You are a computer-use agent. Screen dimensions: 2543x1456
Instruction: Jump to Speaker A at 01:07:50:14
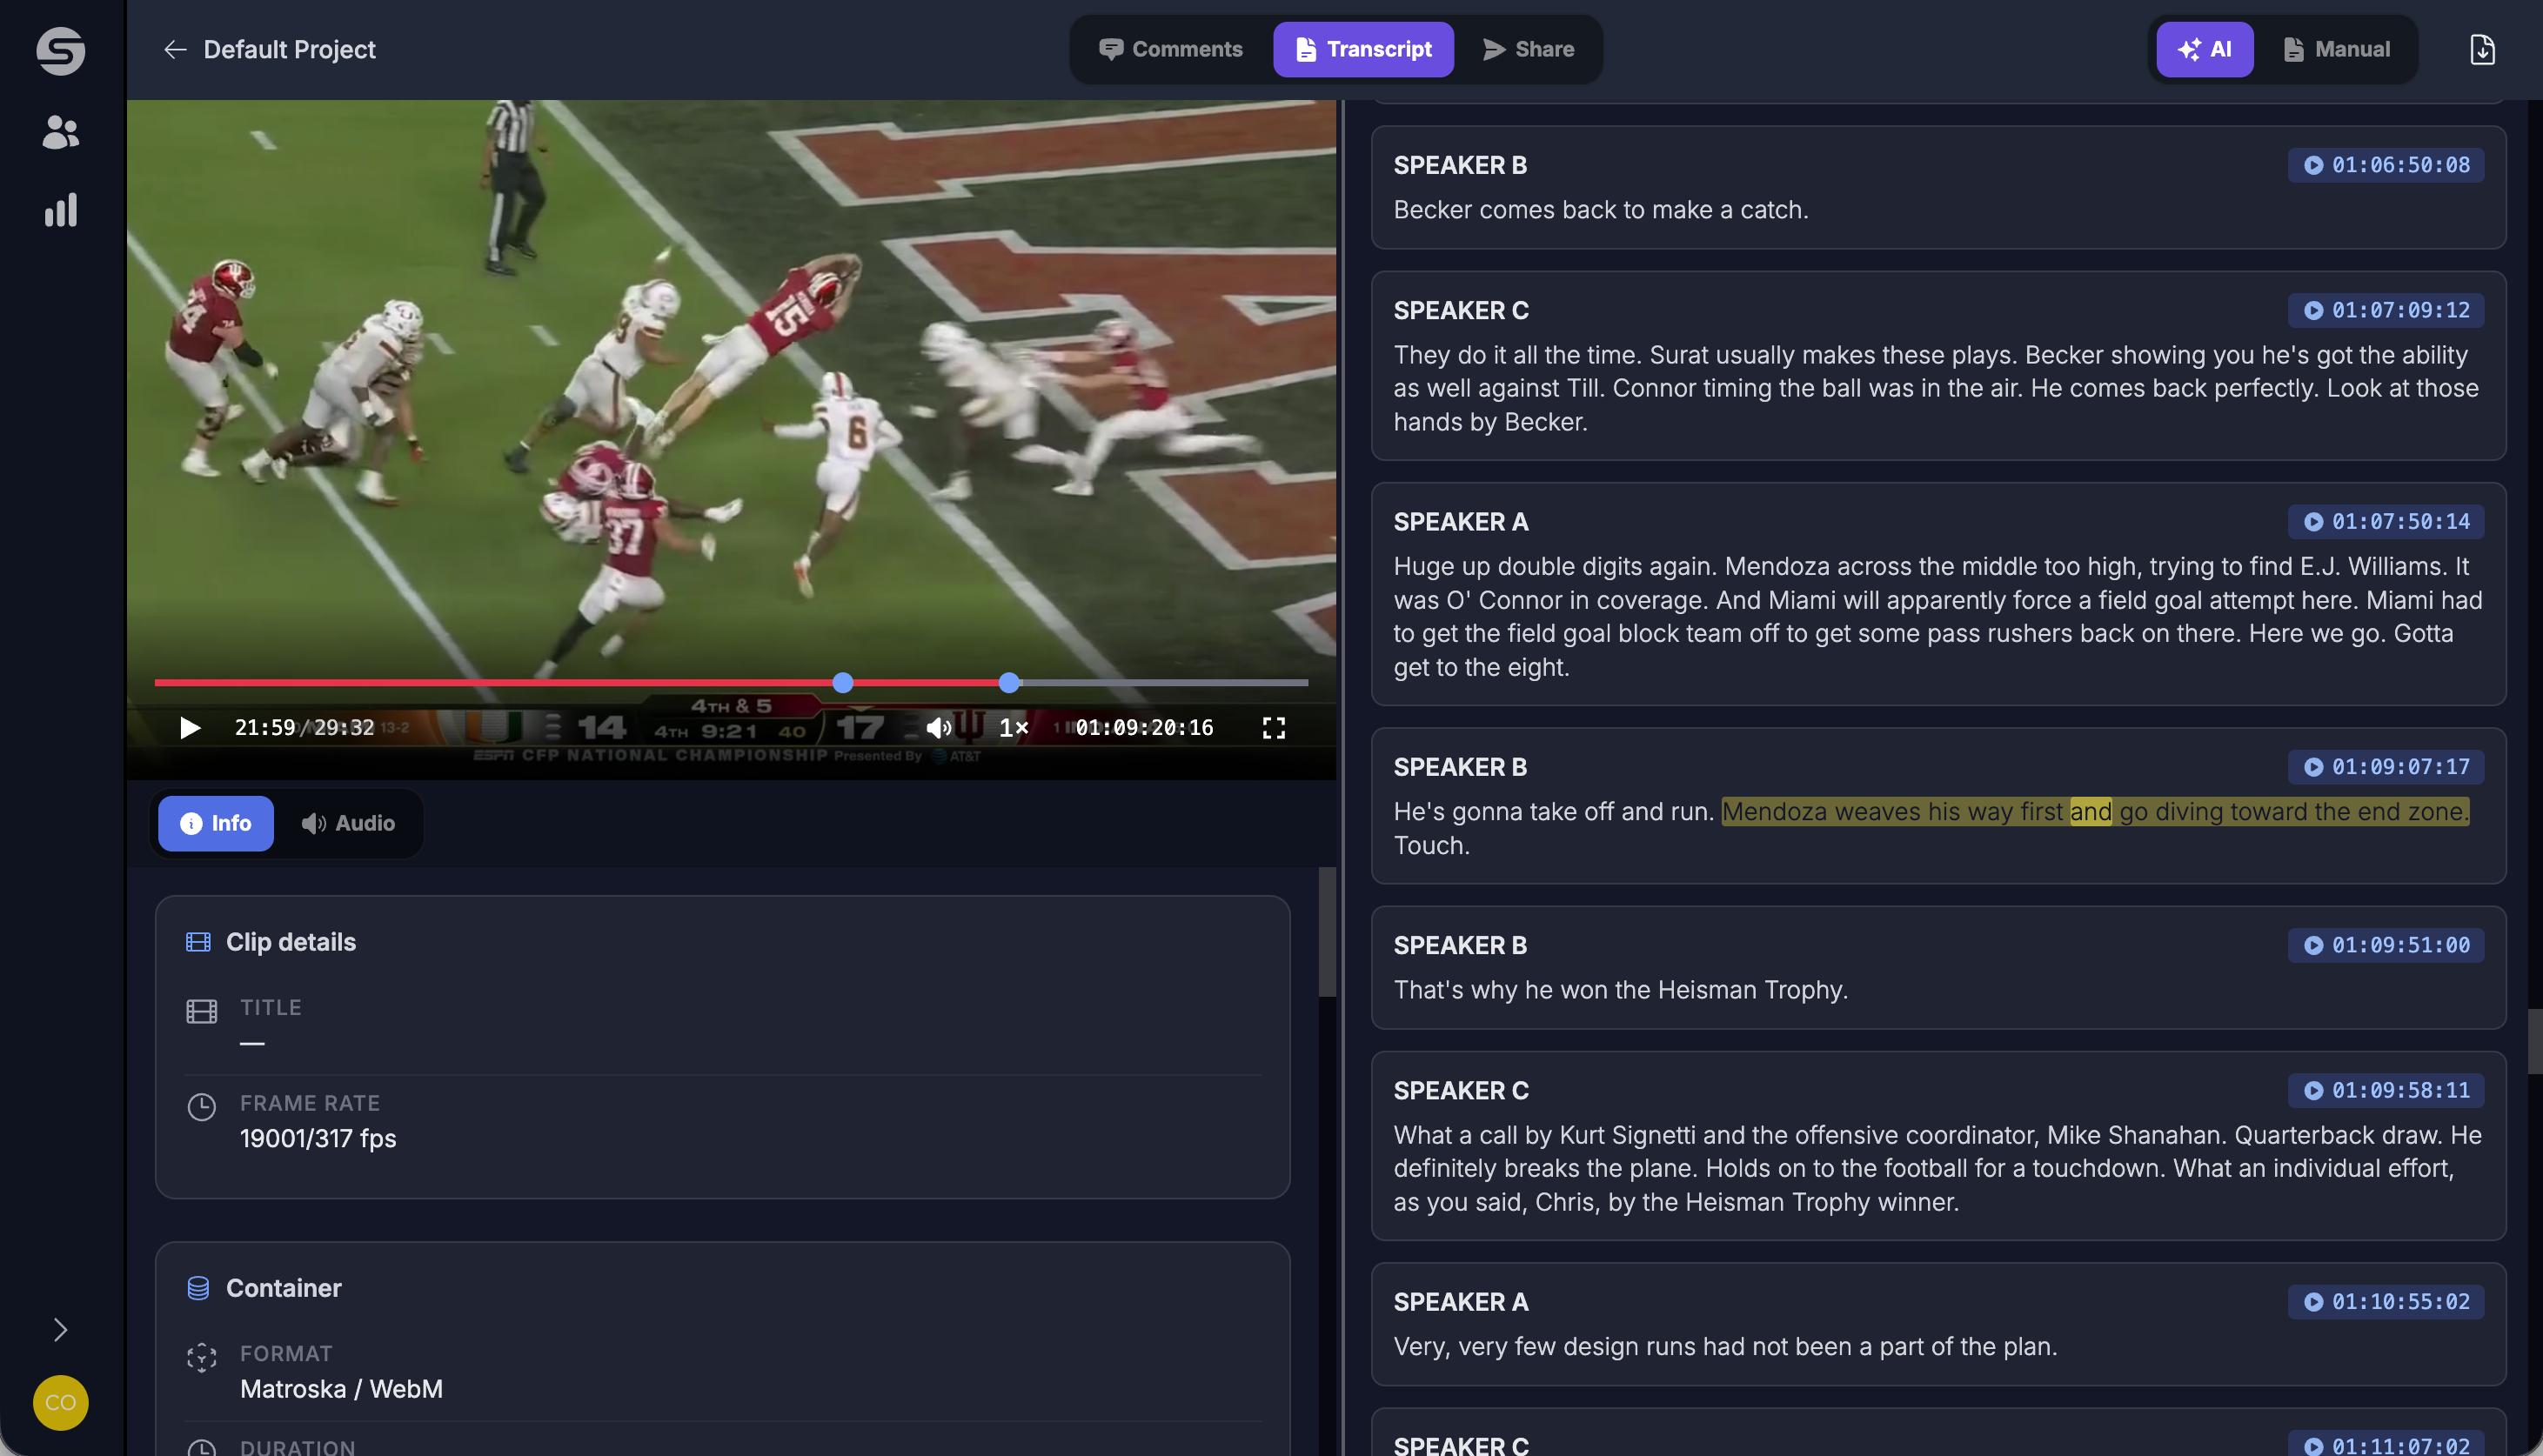2386,521
